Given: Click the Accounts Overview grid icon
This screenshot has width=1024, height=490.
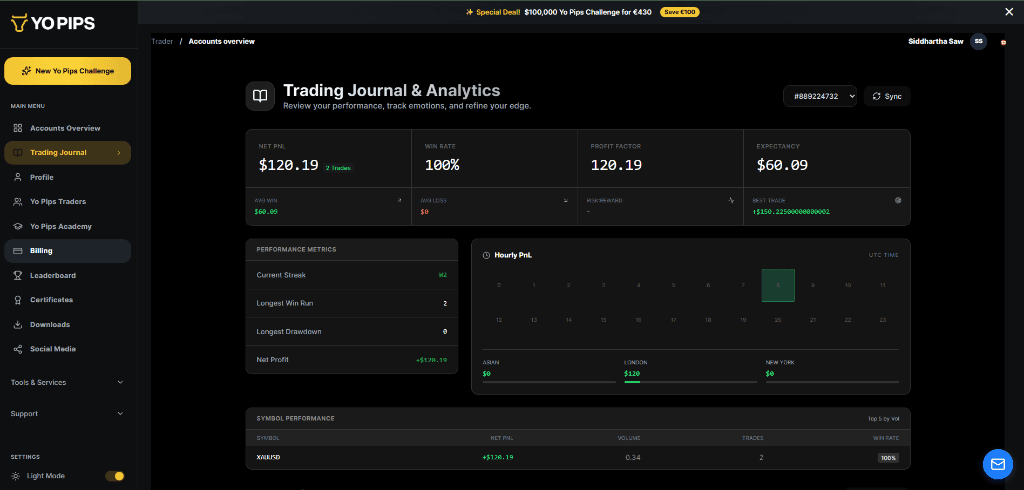Looking at the screenshot, I should point(18,128).
